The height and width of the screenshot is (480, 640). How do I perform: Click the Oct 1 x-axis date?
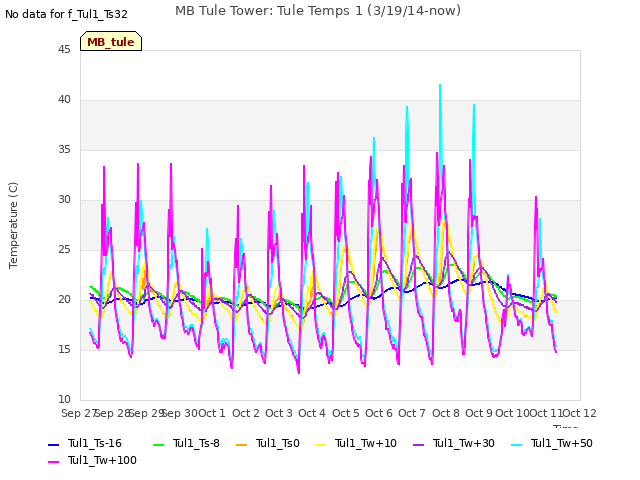pos(212,413)
